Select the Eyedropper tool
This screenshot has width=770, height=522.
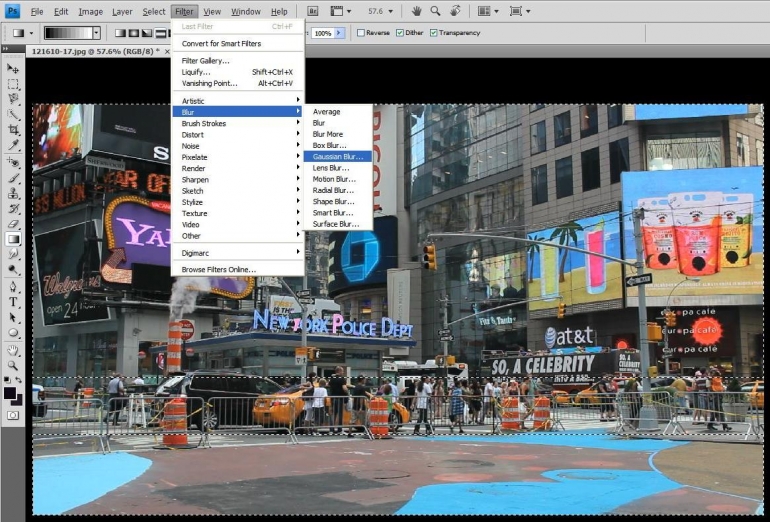[x=13, y=145]
